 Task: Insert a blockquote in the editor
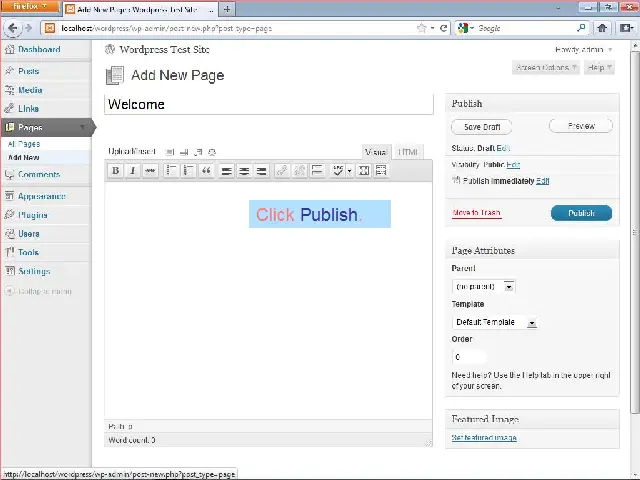(x=206, y=171)
